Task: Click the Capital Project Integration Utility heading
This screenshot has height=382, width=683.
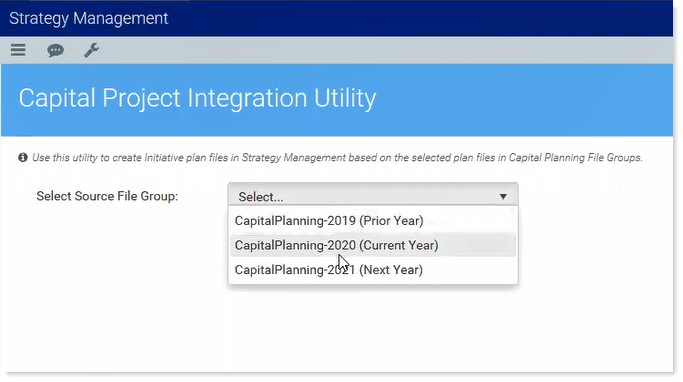Action: tap(197, 98)
